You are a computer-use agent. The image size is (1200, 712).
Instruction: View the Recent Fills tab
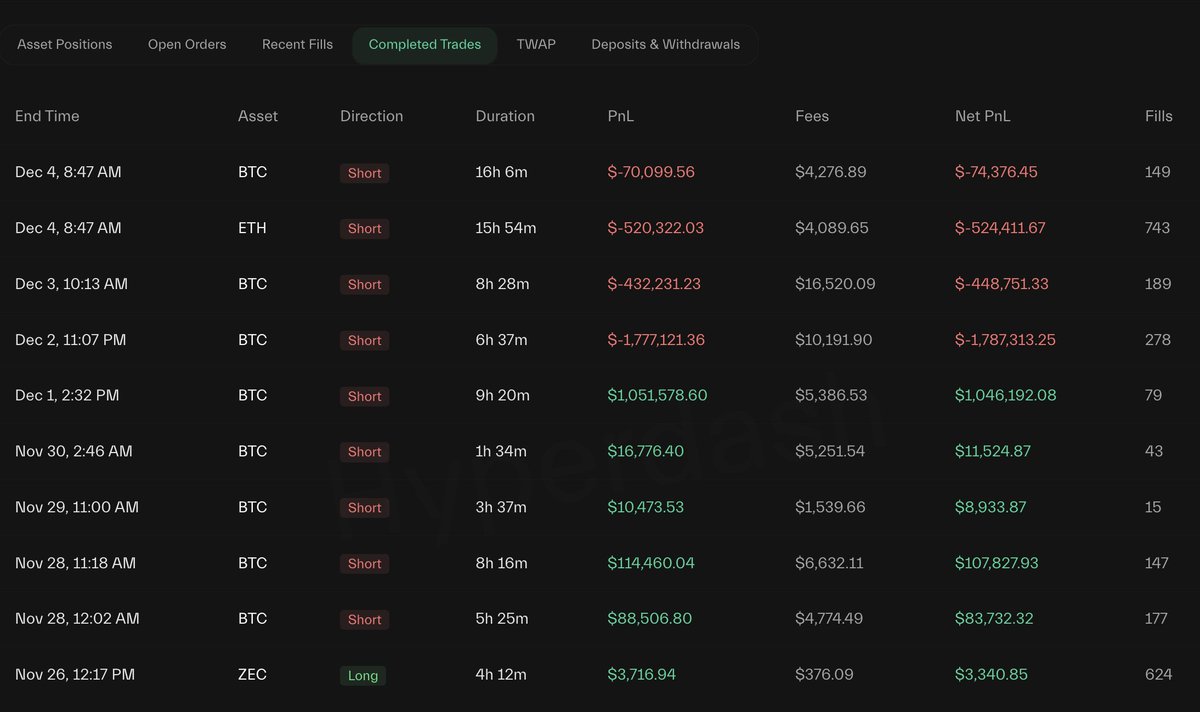(297, 44)
